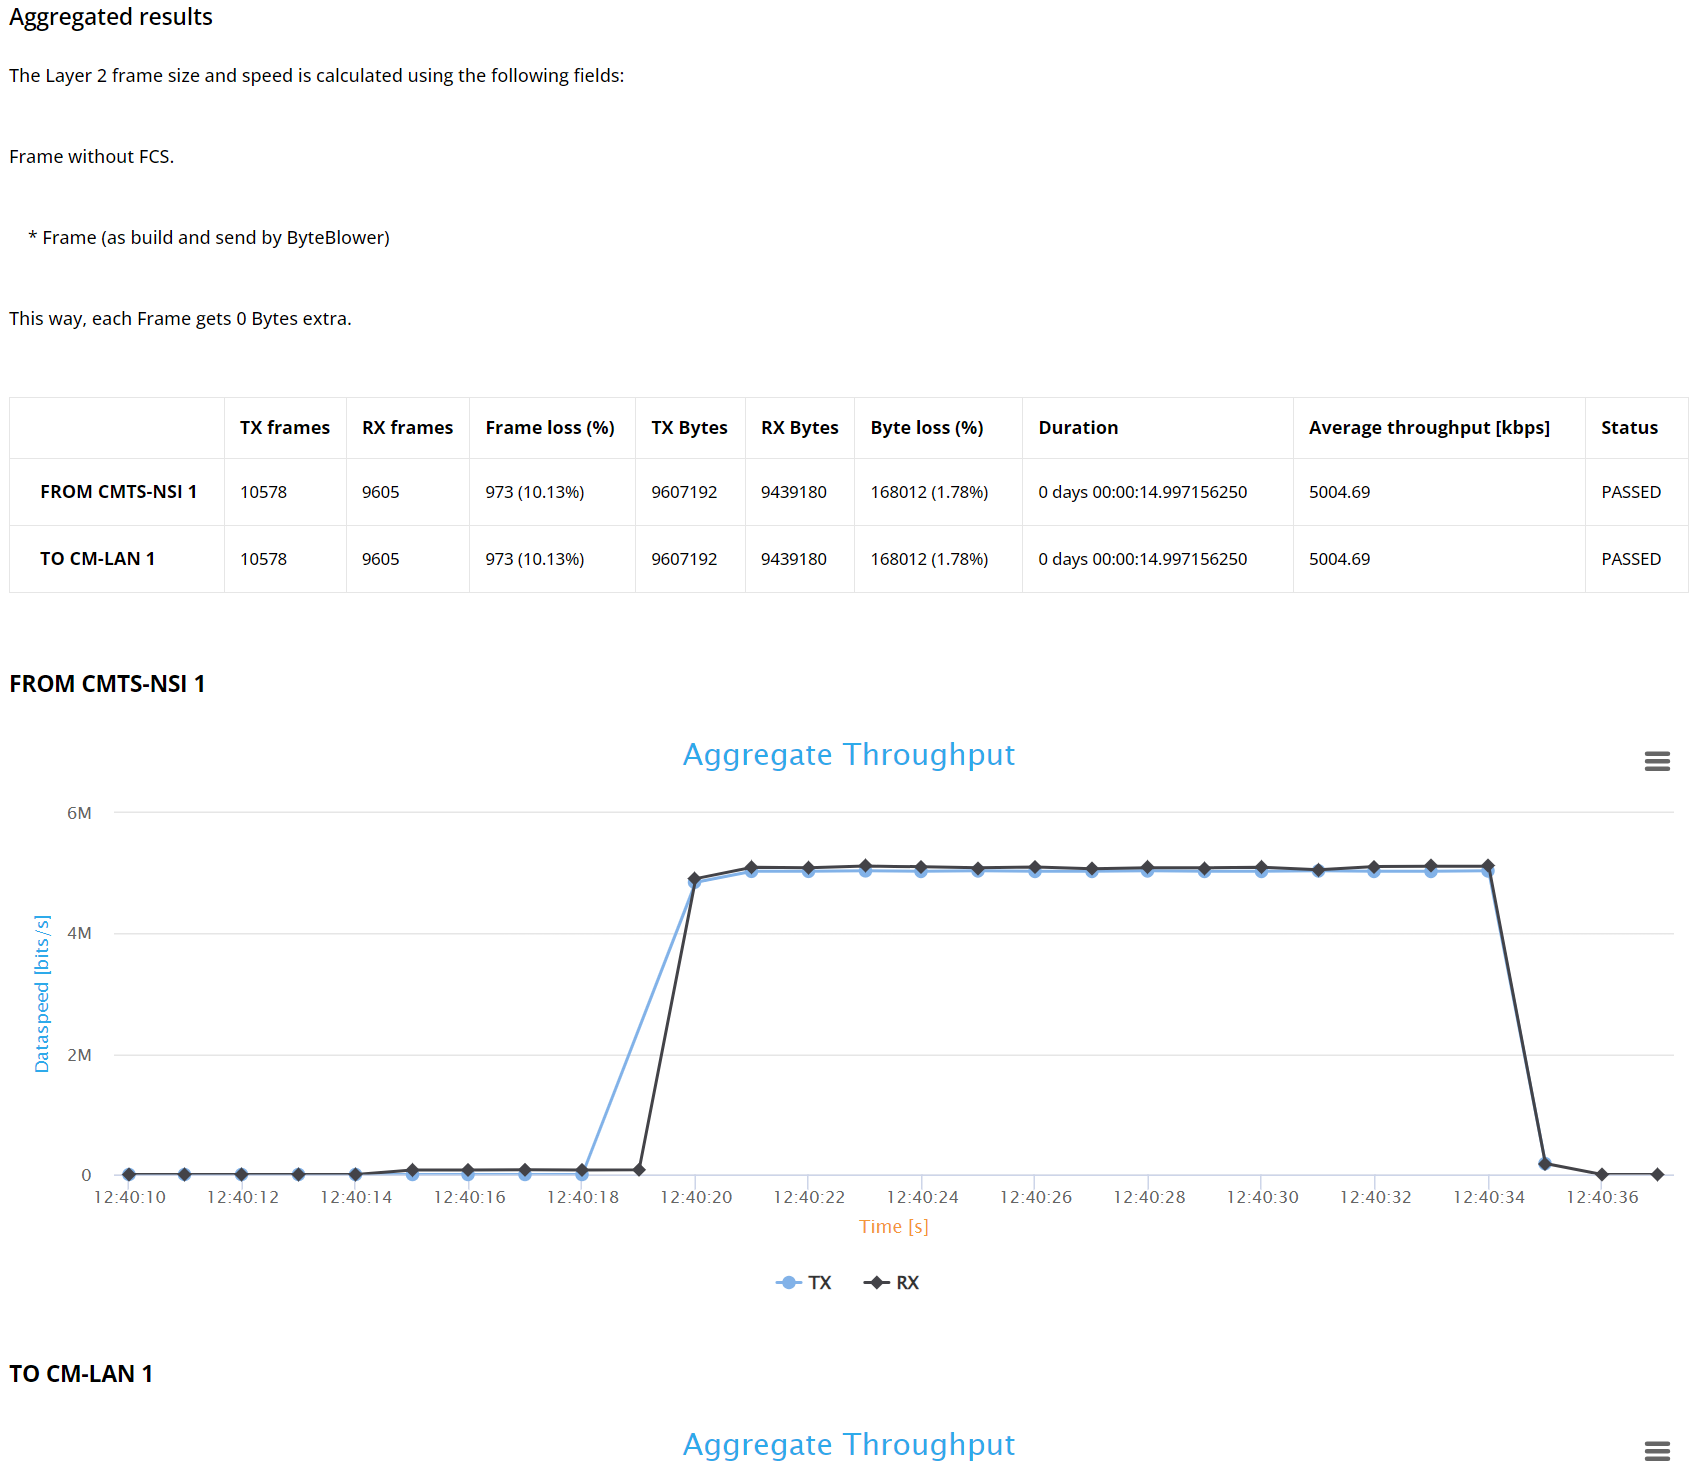Select the FROM CMTS-NSI 1 section heading
The width and height of the screenshot is (1694, 1475).
click(108, 683)
